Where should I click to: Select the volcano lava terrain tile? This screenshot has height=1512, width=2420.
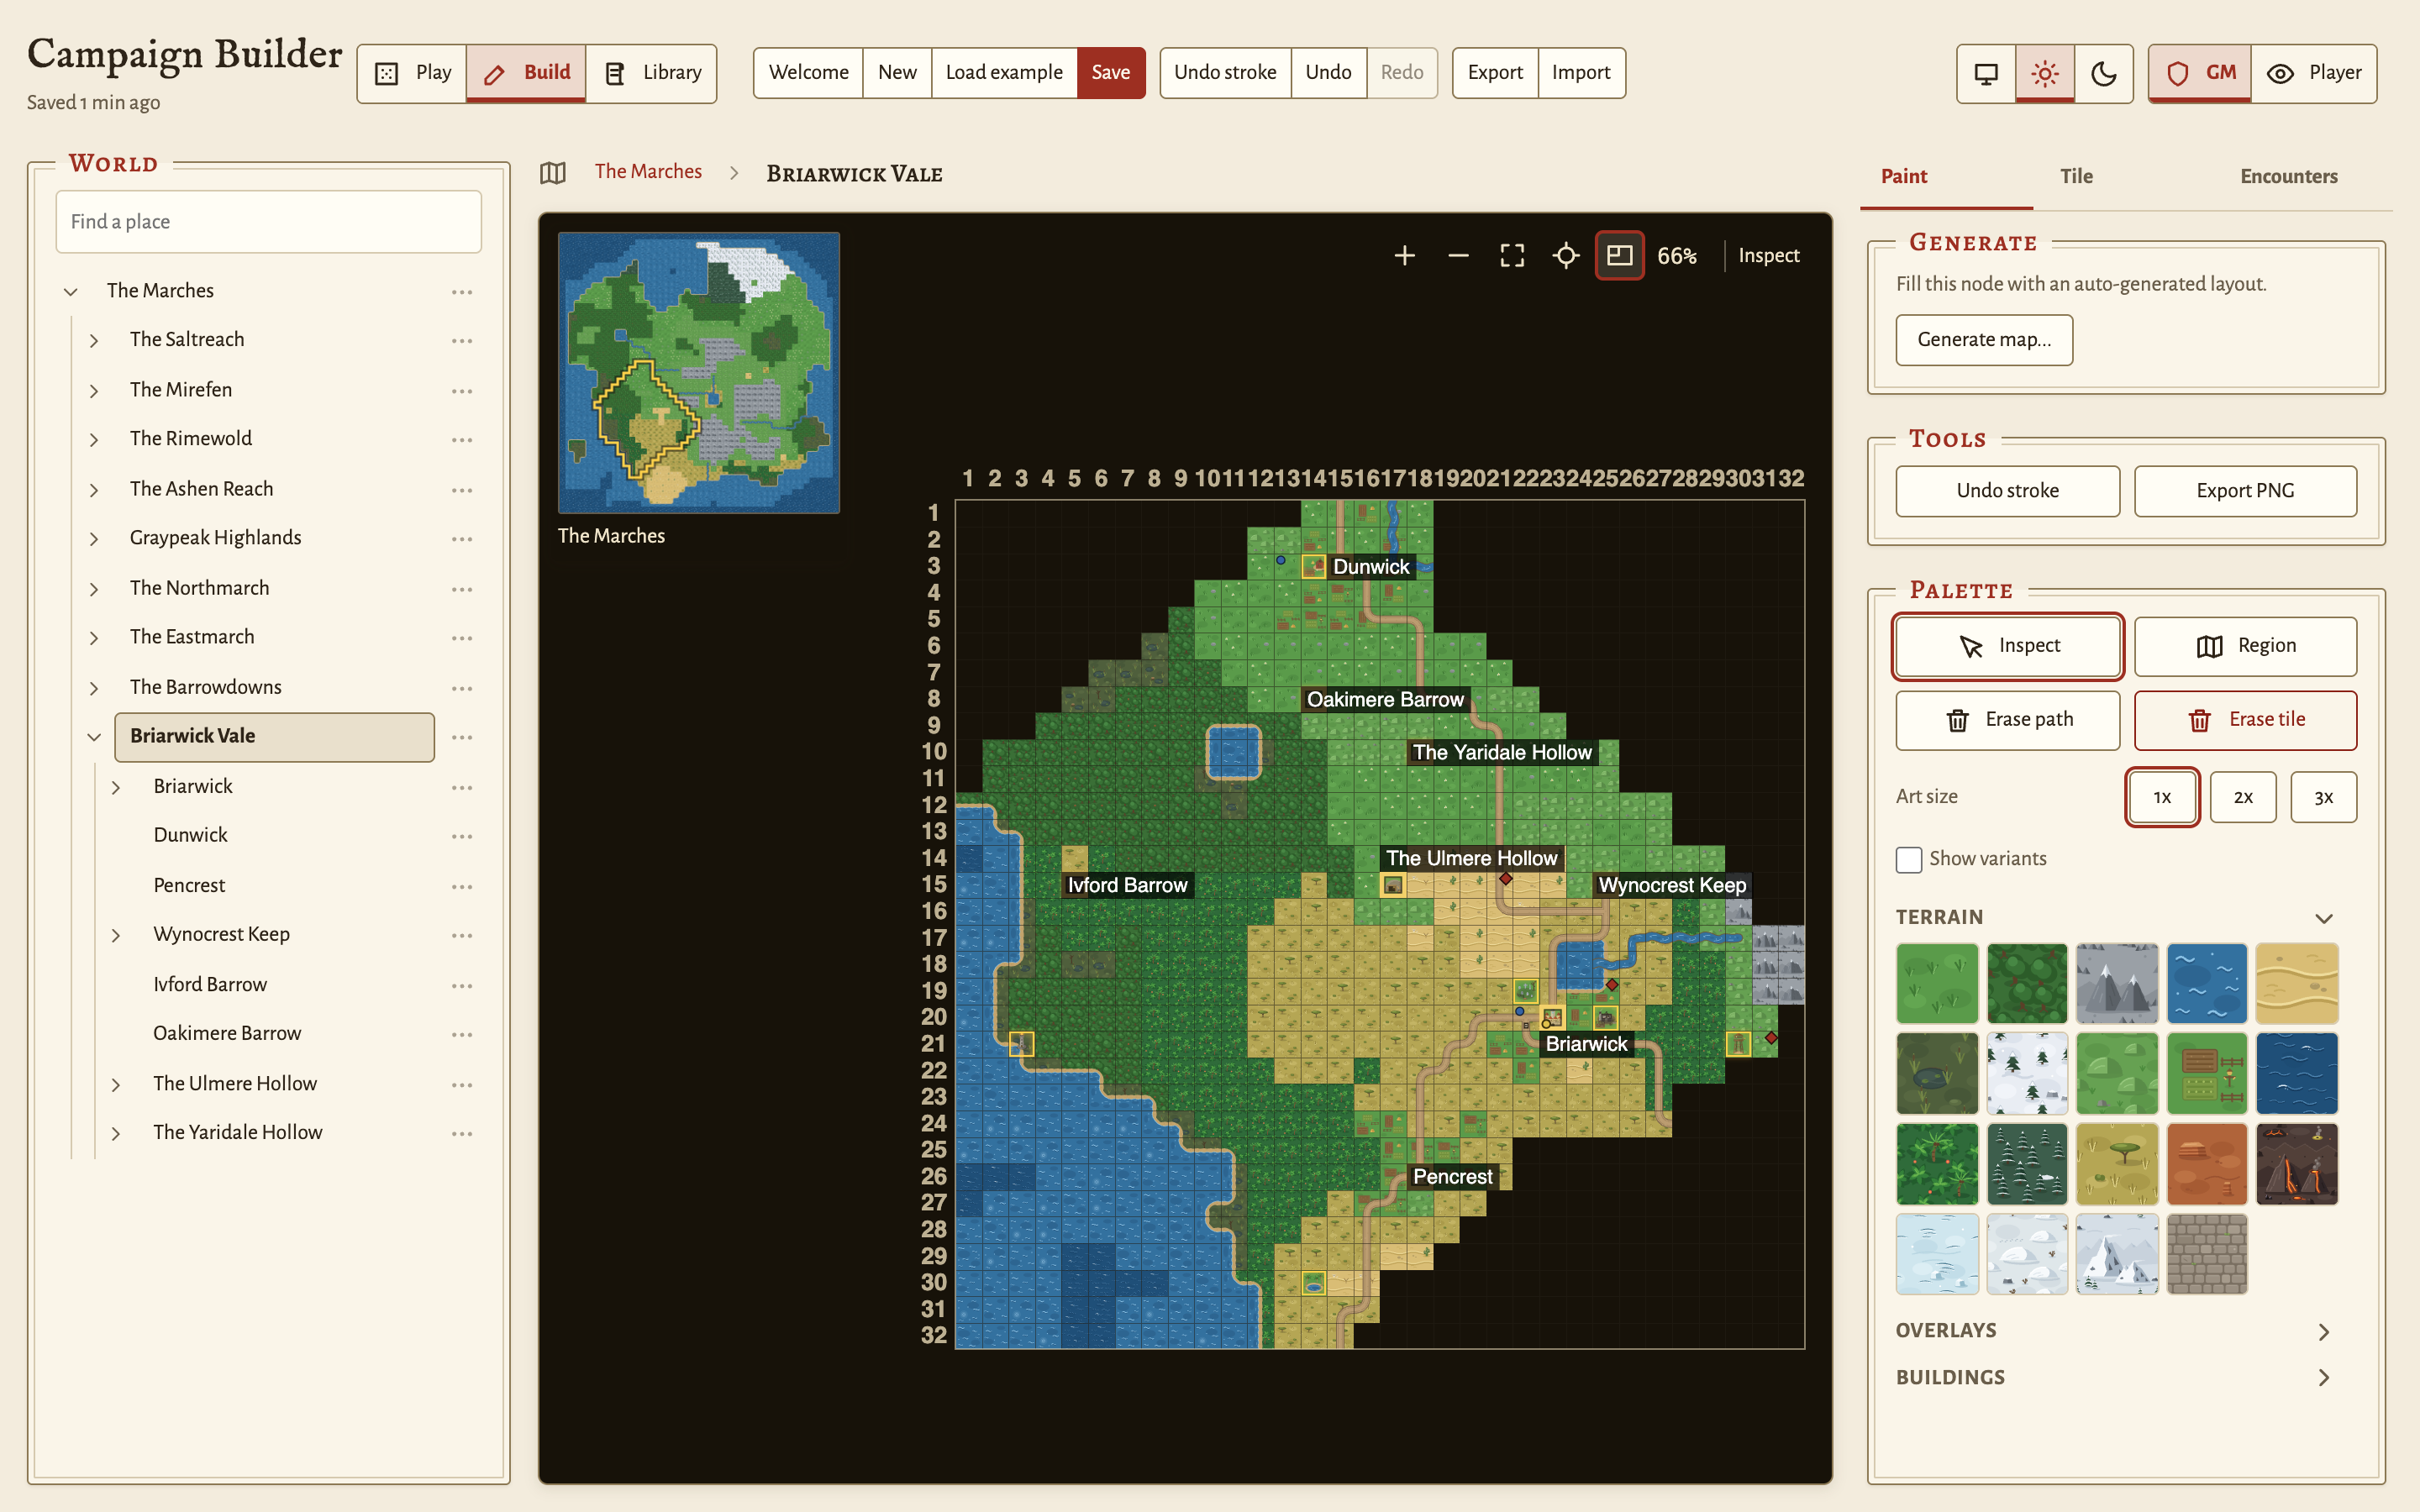coord(2297,1163)
